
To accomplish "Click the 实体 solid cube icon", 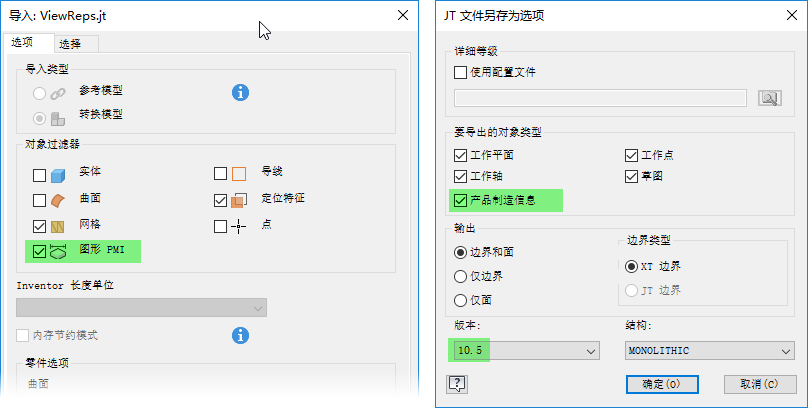I will click(58, 174).
